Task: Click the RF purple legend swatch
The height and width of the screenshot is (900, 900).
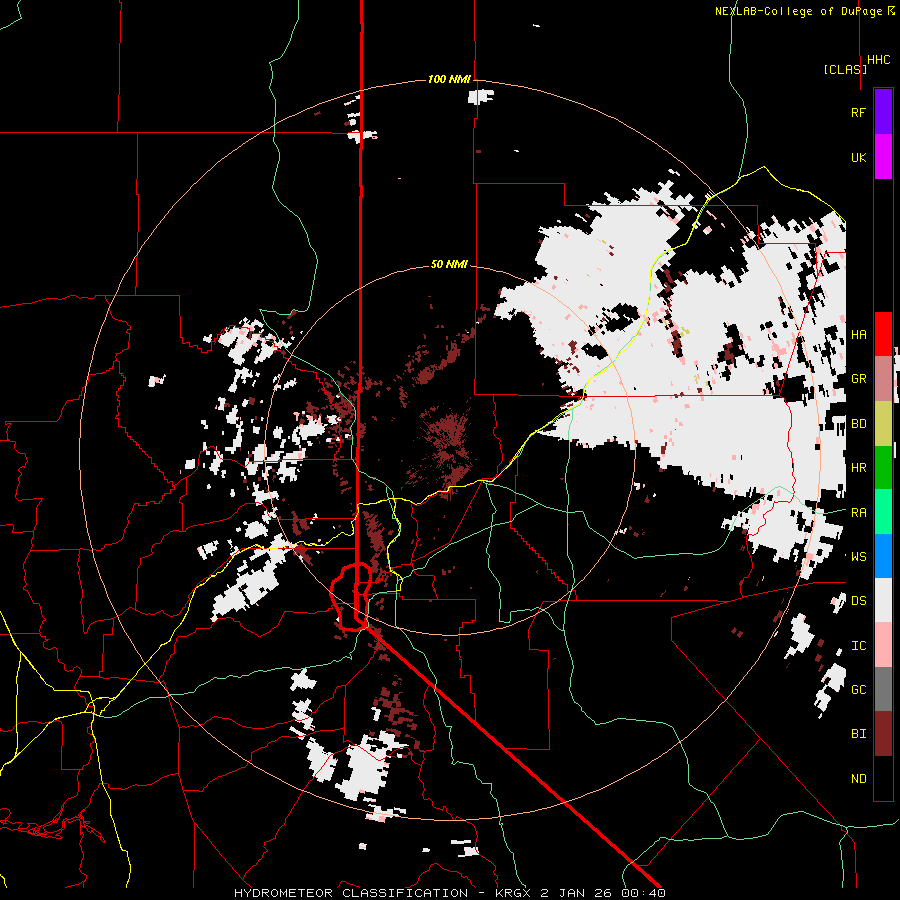Action: (883, 112)
